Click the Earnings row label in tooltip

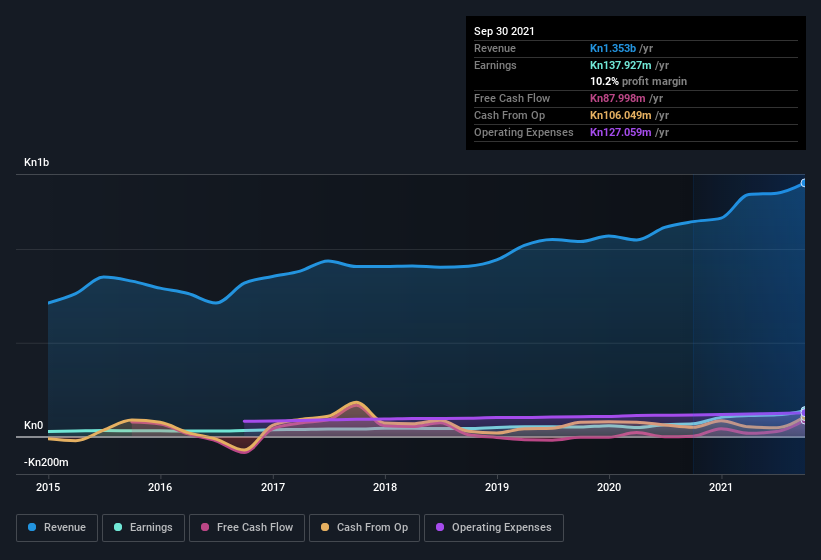(495, 65)
